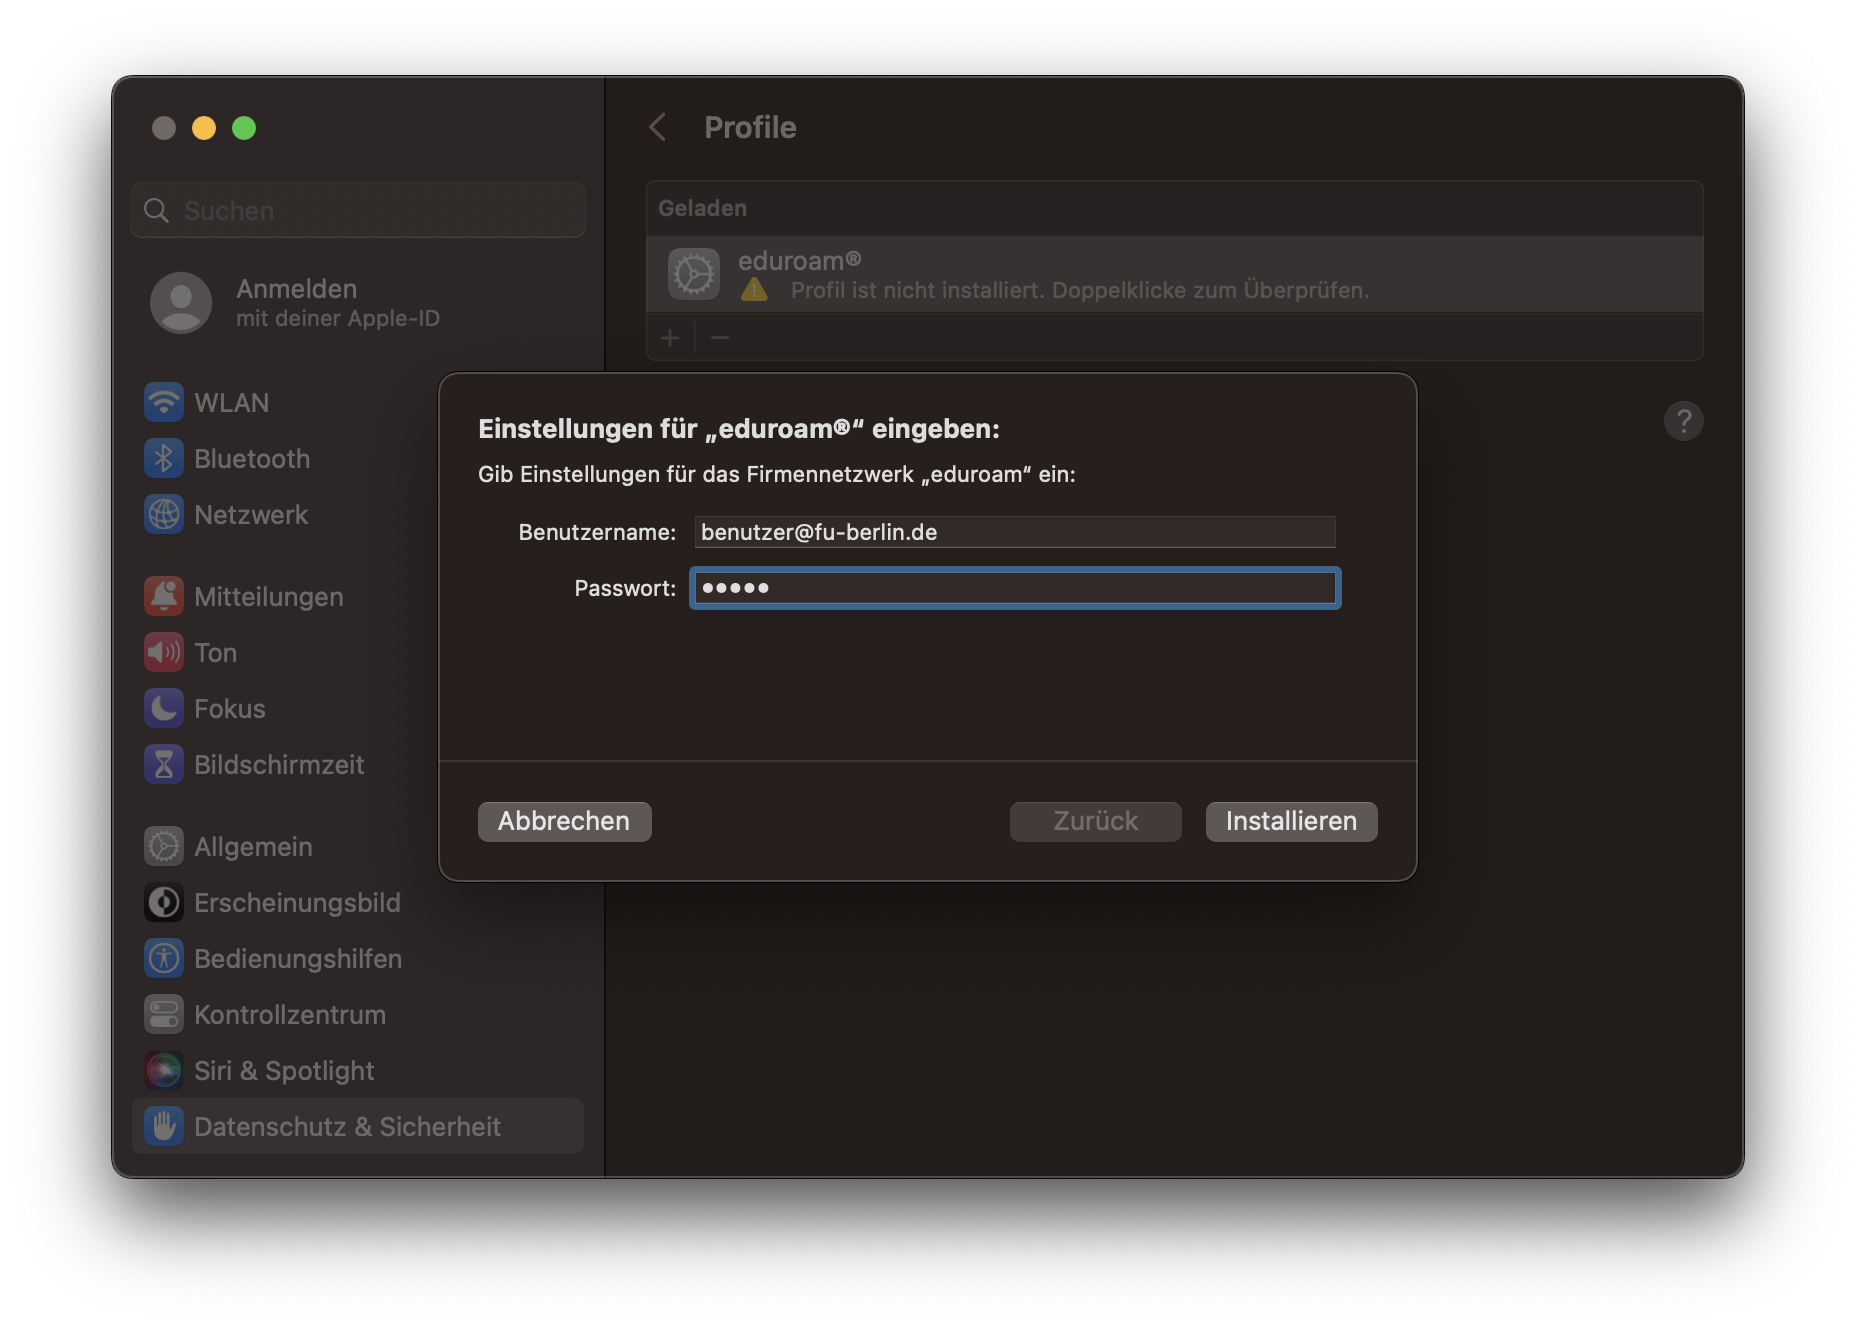Click the Zurück button

click(x=1095, y=821)
